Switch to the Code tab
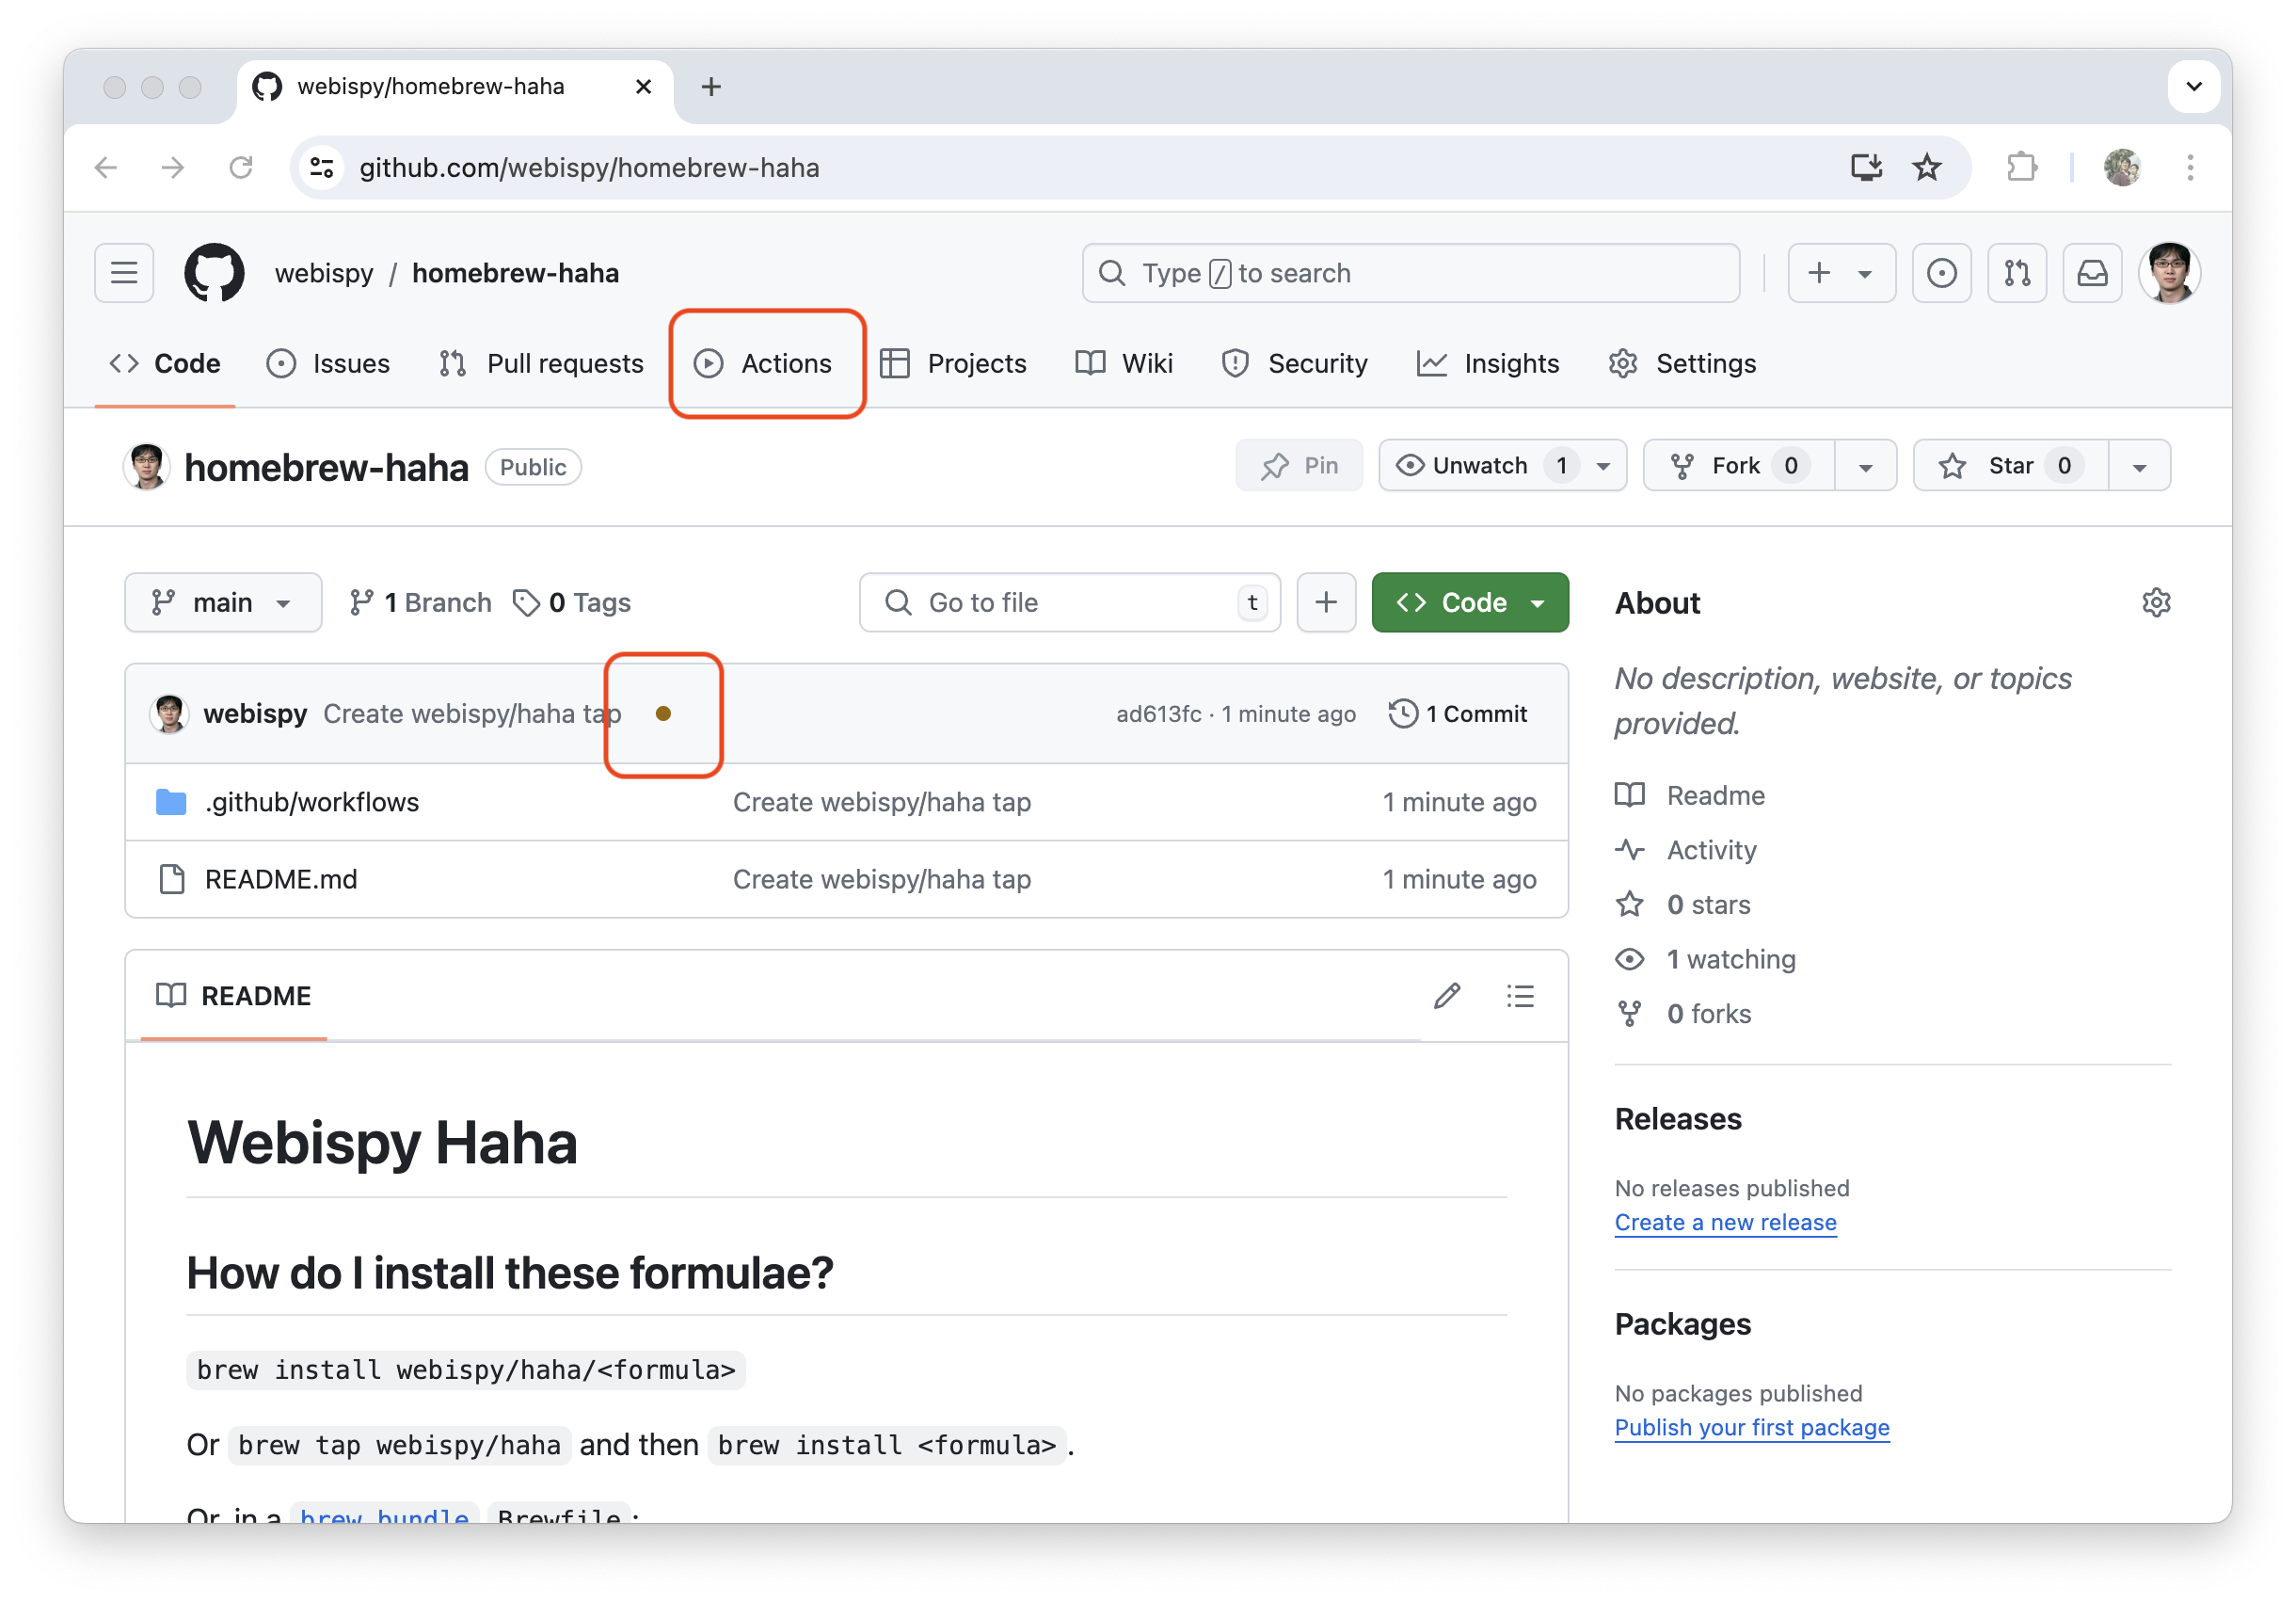This screenshot has height=1602, width=2296. 165,363
